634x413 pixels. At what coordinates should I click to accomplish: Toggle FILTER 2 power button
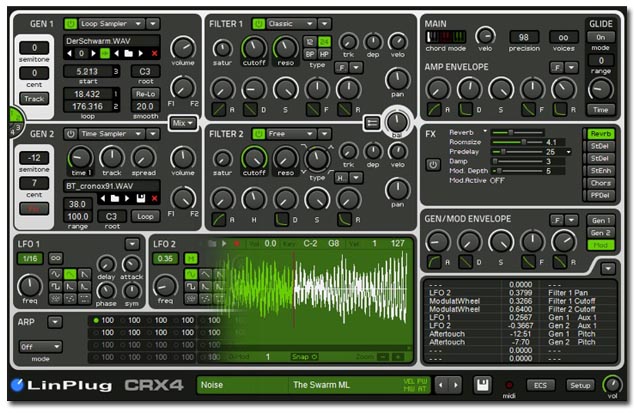click(258, 134)
